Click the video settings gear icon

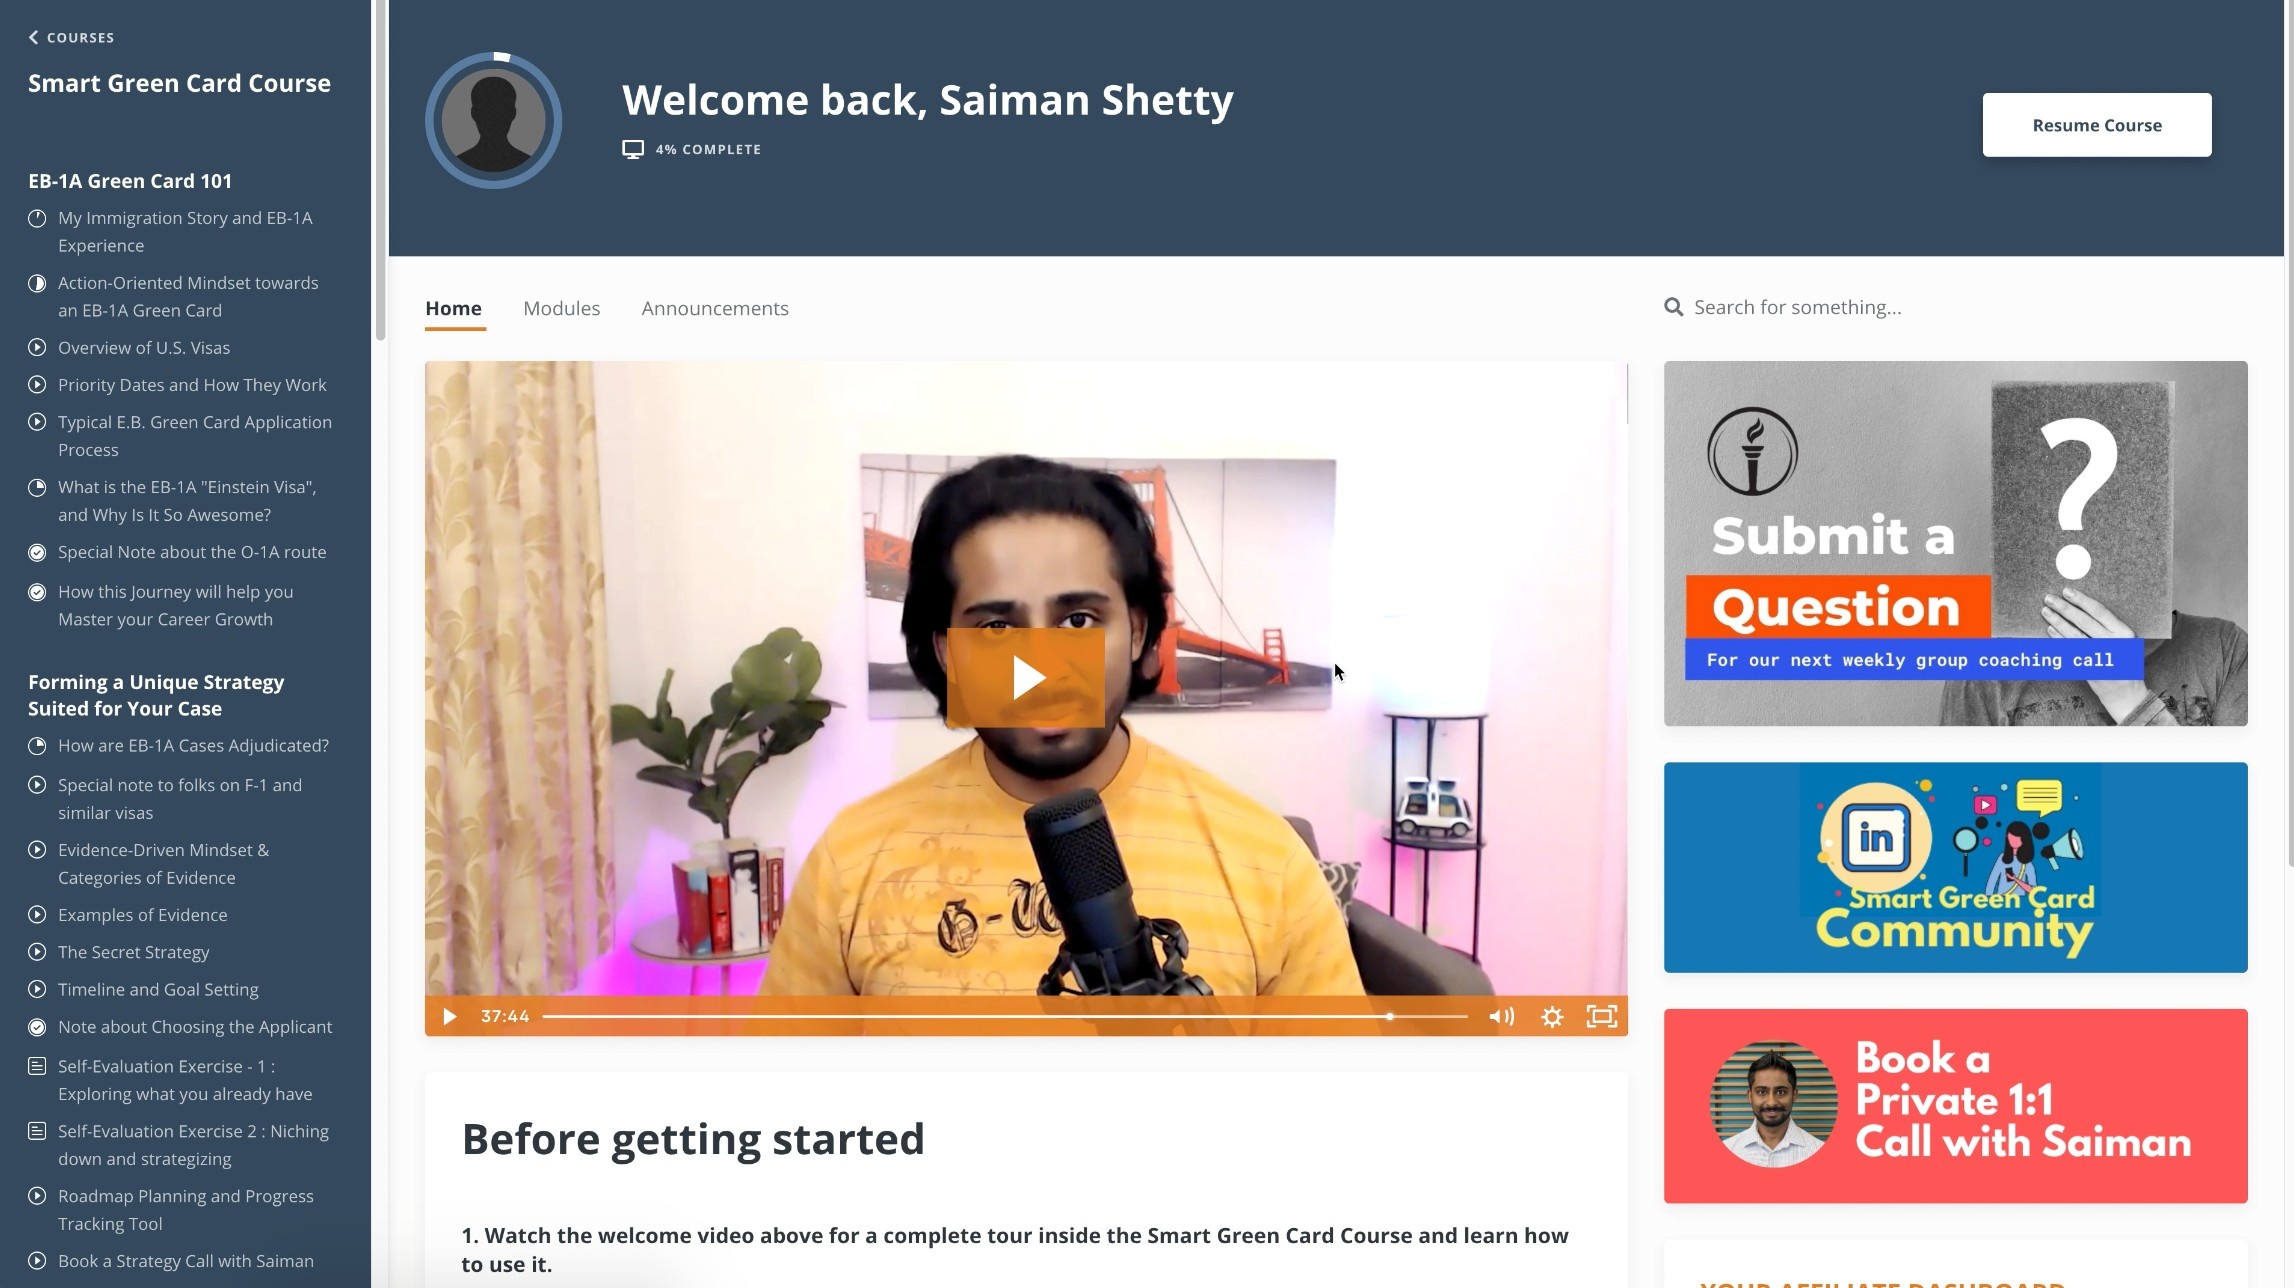1552,1017
